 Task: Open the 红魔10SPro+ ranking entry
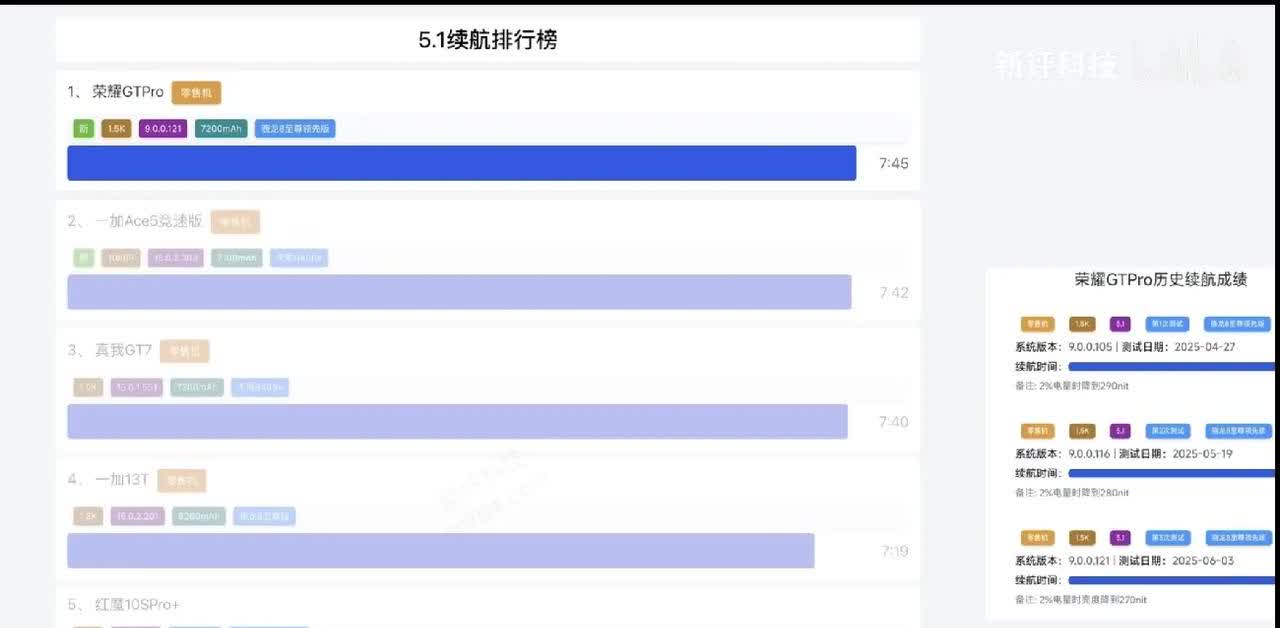click(x=137, y=604)
